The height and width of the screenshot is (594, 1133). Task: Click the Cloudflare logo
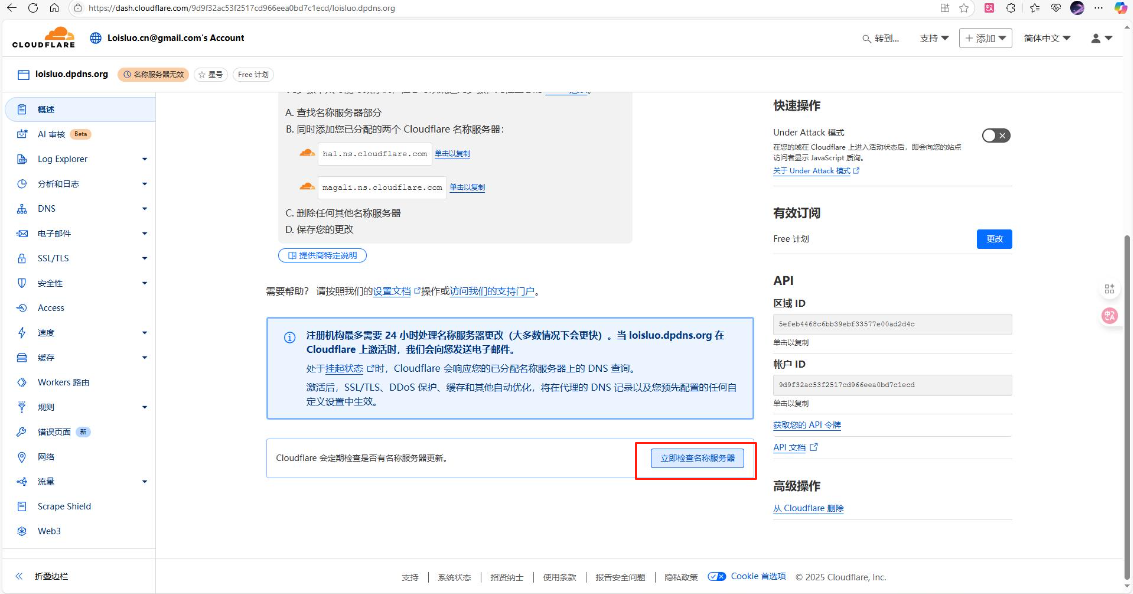point(43,38)
